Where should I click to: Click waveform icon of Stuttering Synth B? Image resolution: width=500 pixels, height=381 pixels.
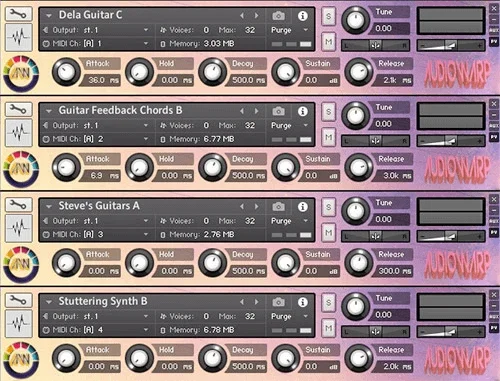(x=19, y=324)
